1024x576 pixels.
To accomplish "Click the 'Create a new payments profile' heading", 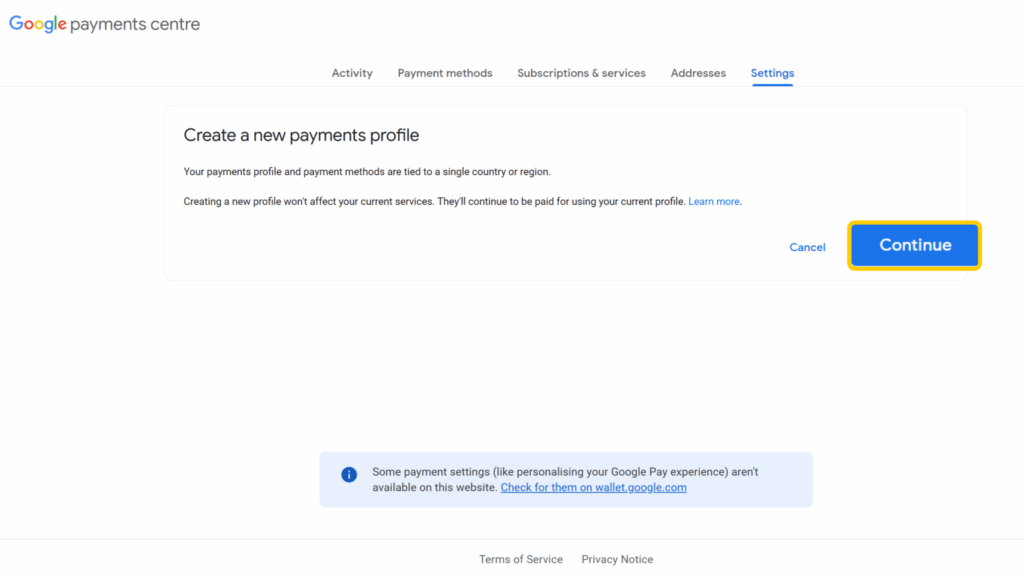I will pos(301,135).
